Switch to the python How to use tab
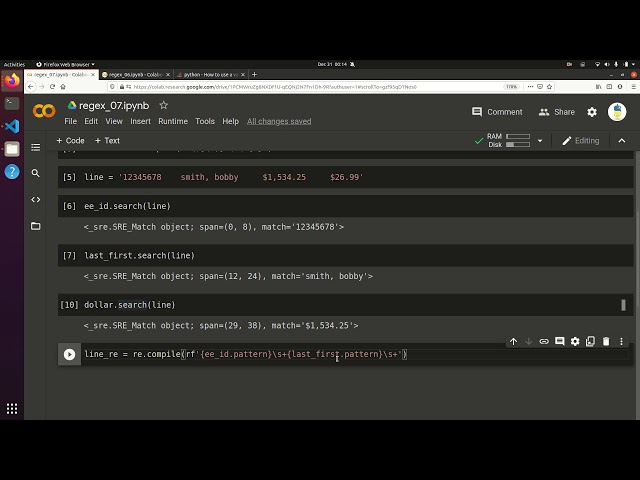The height and width of the screenshot is (480, 640). (211, 75)
